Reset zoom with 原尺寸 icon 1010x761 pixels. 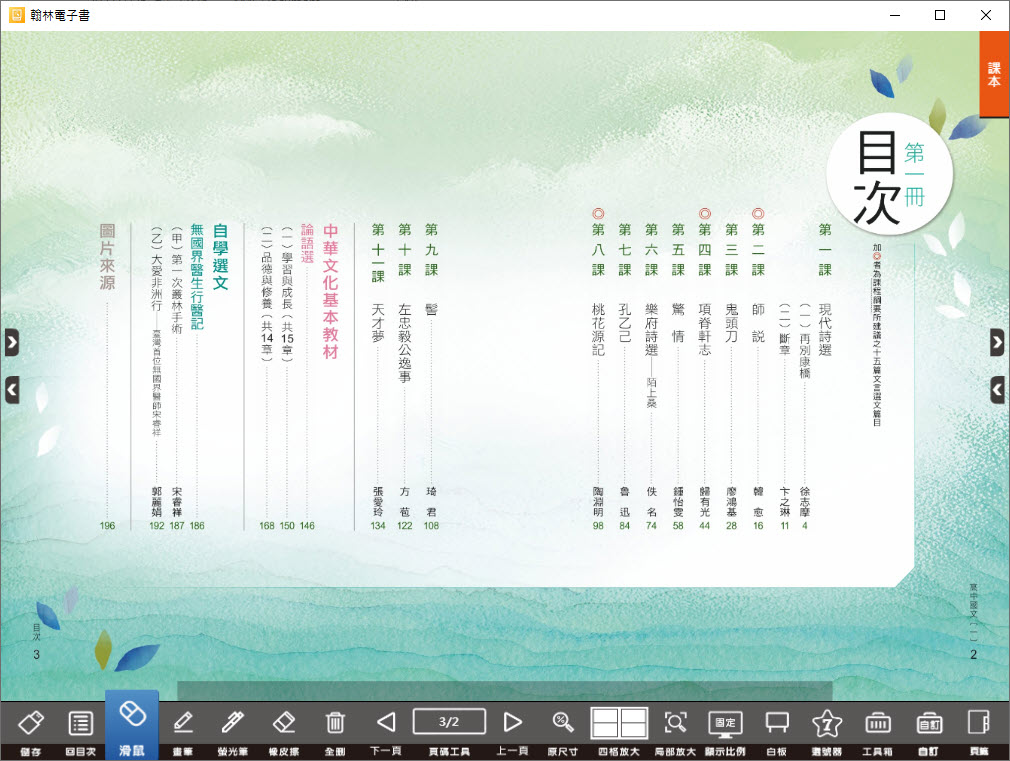(x=563, y=723)
